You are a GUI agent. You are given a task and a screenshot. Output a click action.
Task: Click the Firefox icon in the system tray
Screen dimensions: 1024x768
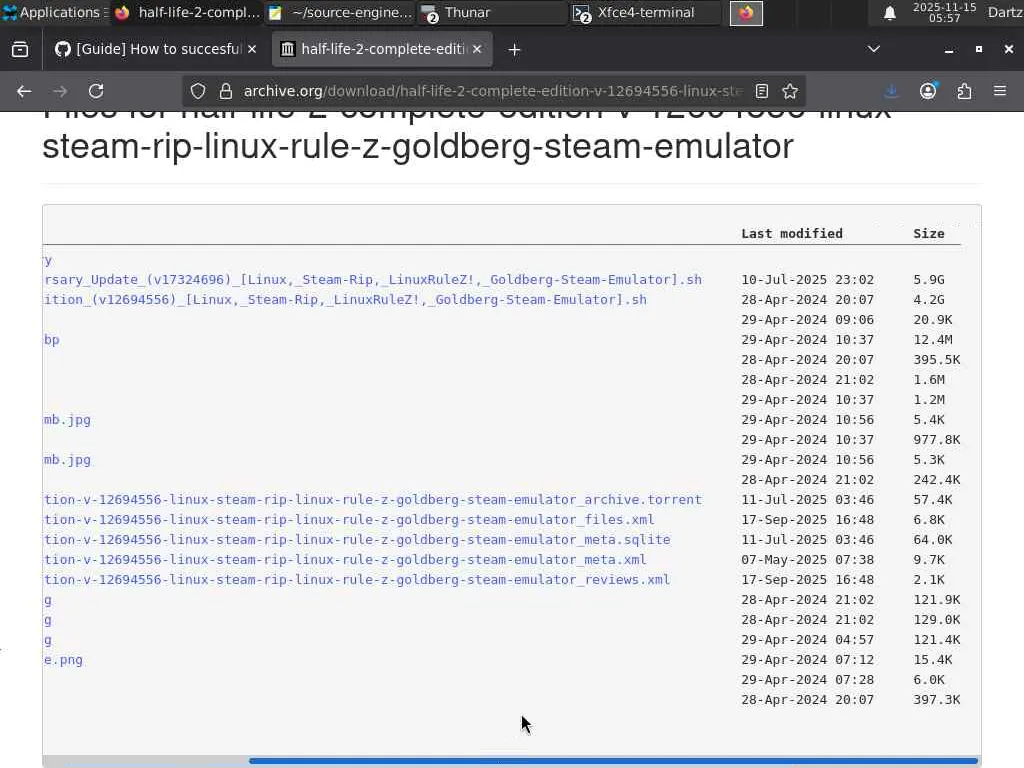(746, 13)
